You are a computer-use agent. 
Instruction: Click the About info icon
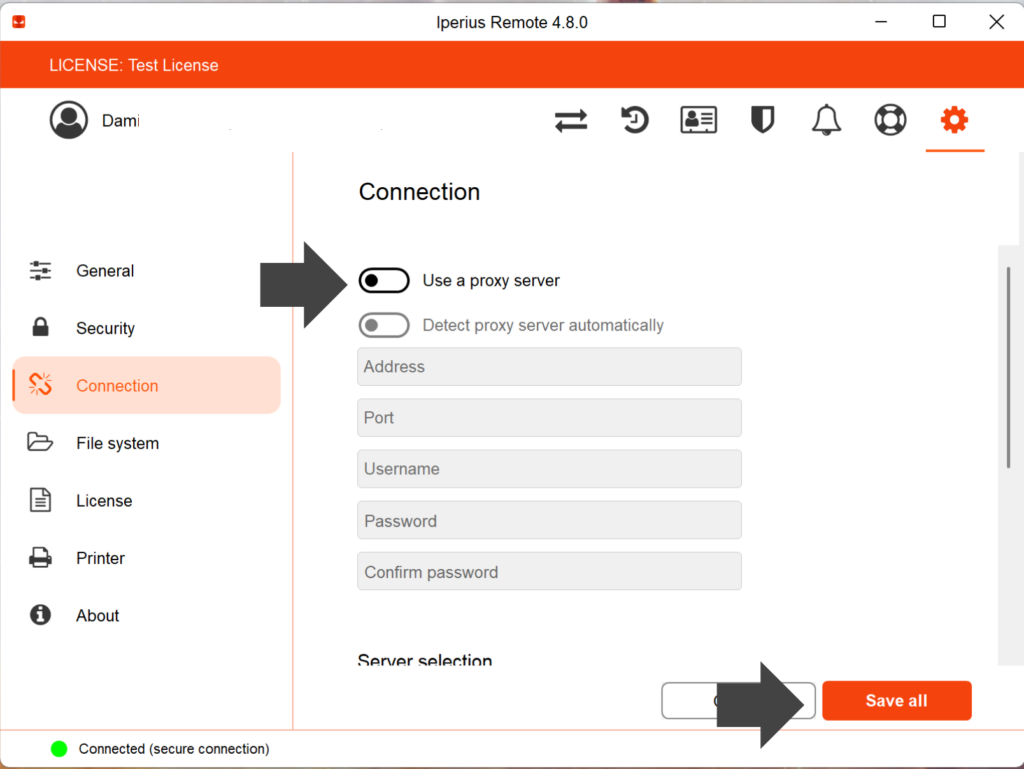point(40,615)
